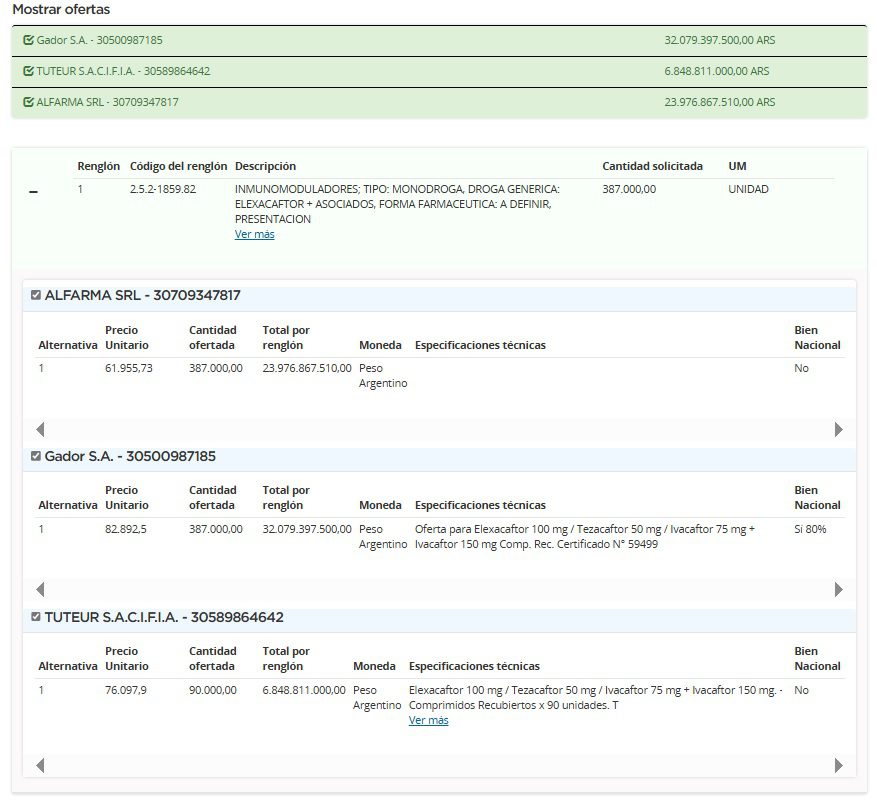Open the ALFARMA SRL 23.976.867.510,00 ARS offer row
Viewport: 877px width, 800px height.
439,102
